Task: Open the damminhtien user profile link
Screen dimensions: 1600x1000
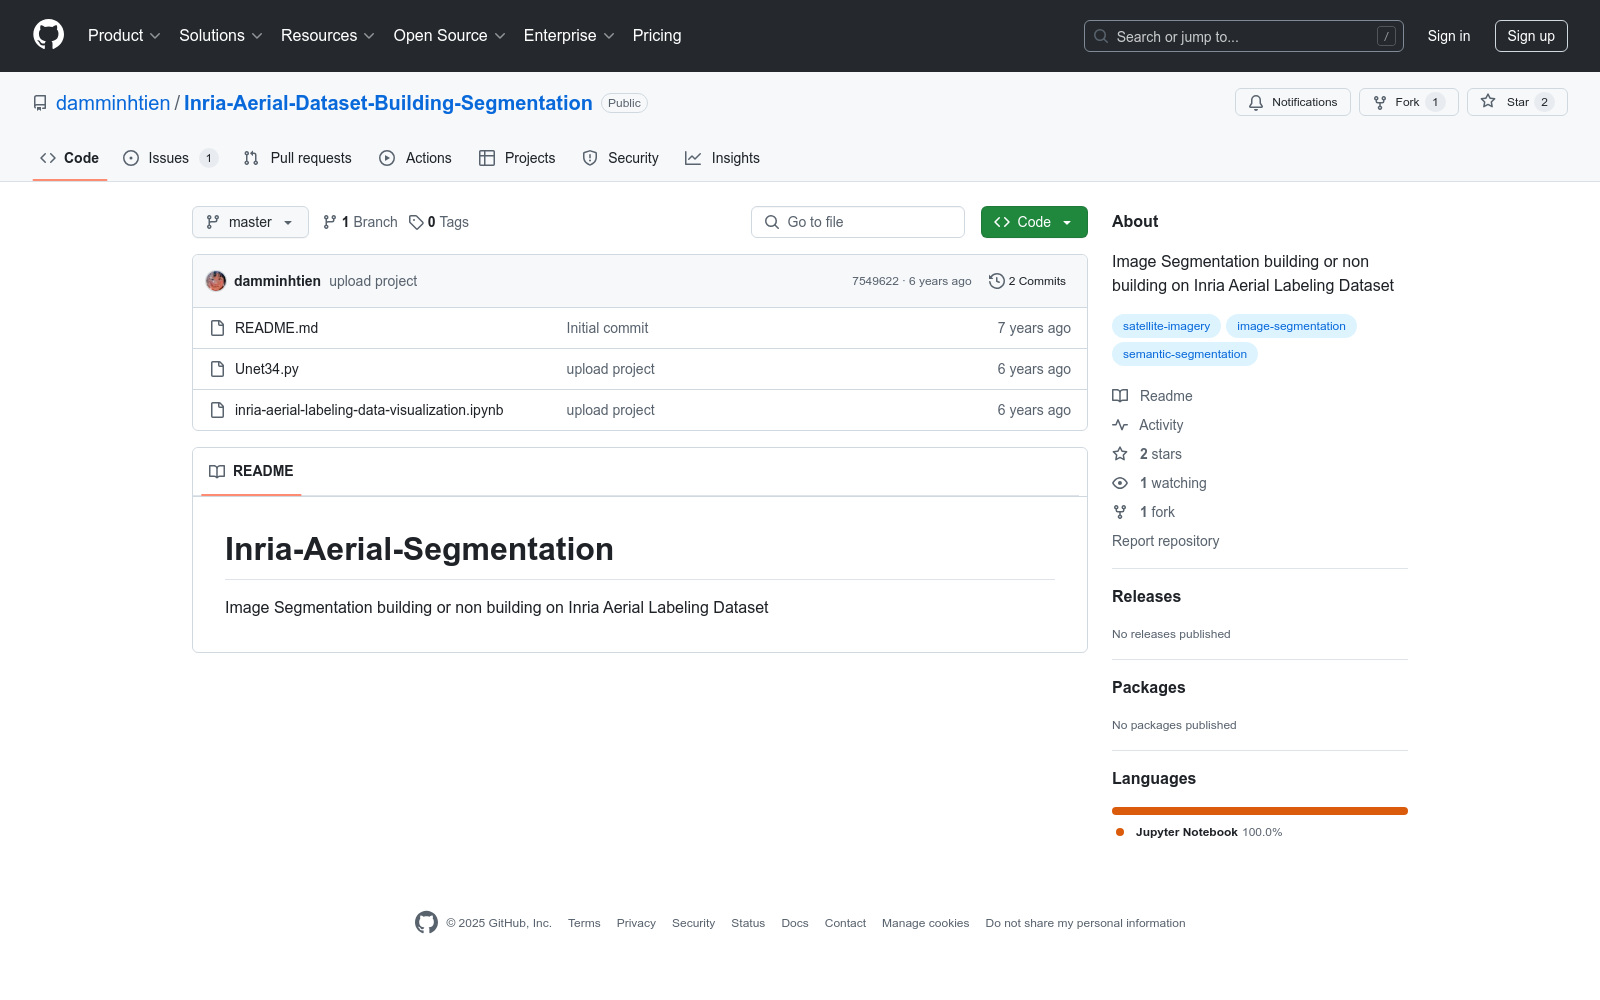Action: point(113,103)
